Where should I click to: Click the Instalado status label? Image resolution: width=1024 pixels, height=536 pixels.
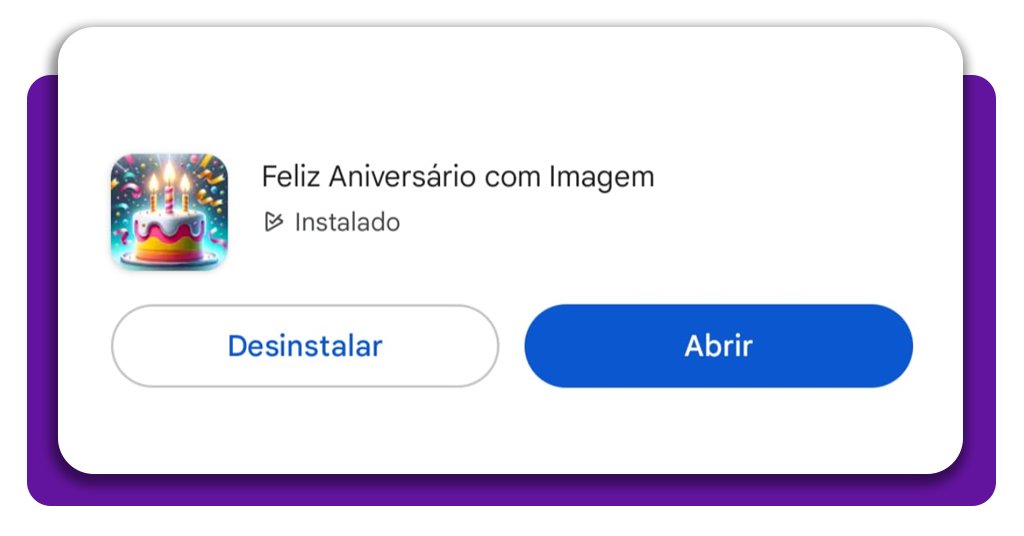347,222
